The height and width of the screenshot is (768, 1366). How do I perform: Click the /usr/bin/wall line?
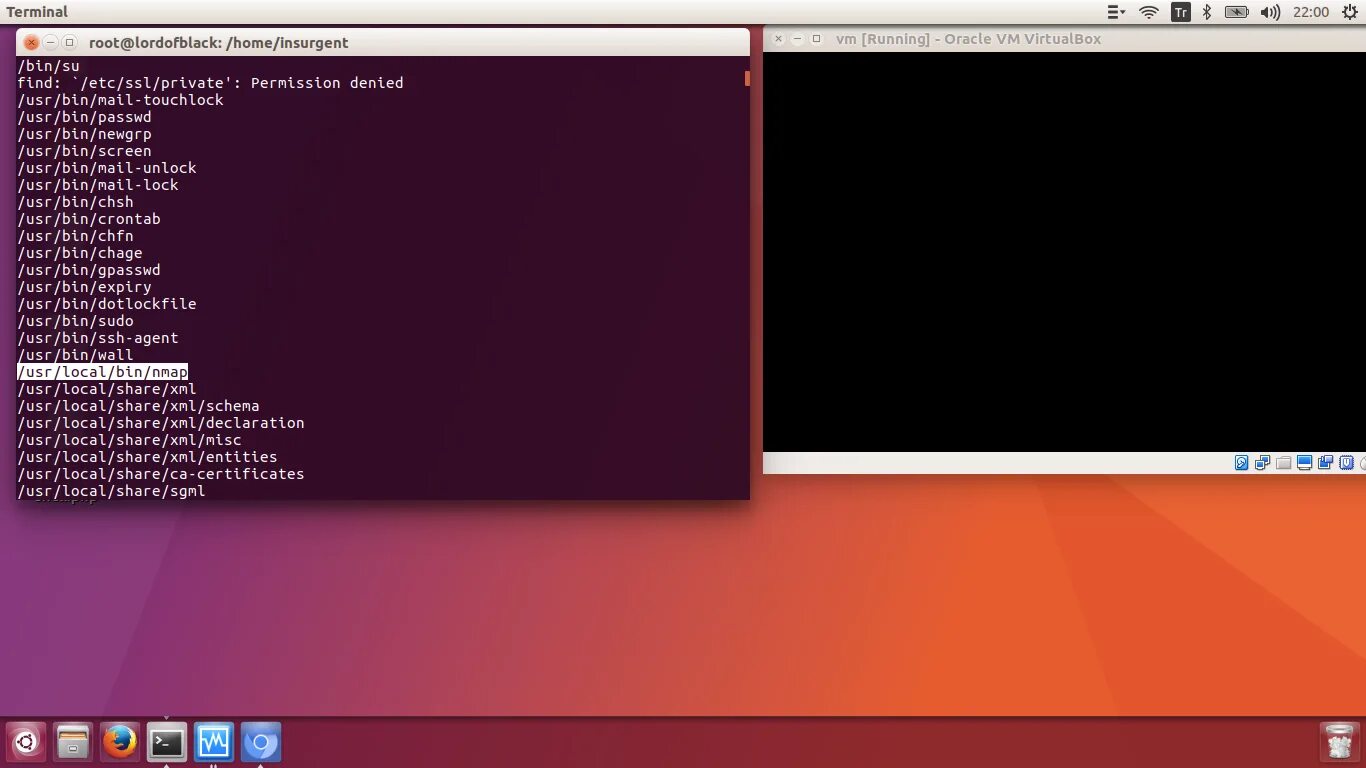[x=75, y=355]
